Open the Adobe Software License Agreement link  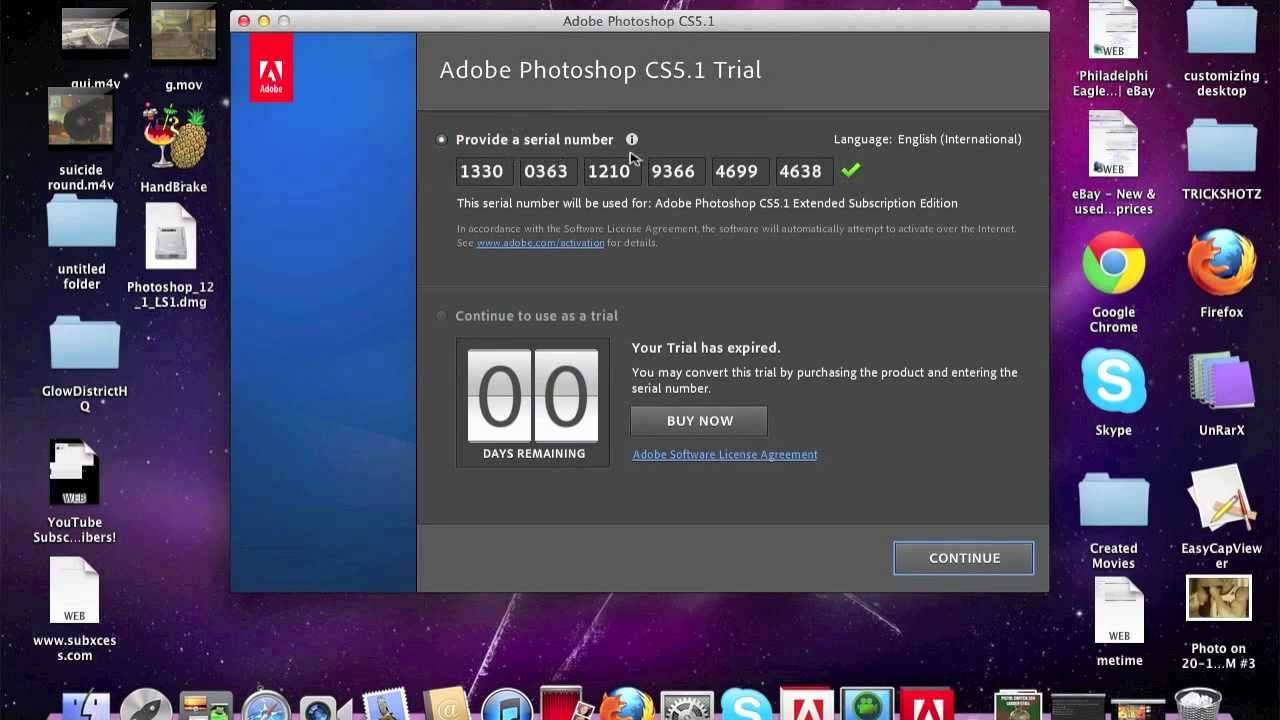click(x=725, y=454)
